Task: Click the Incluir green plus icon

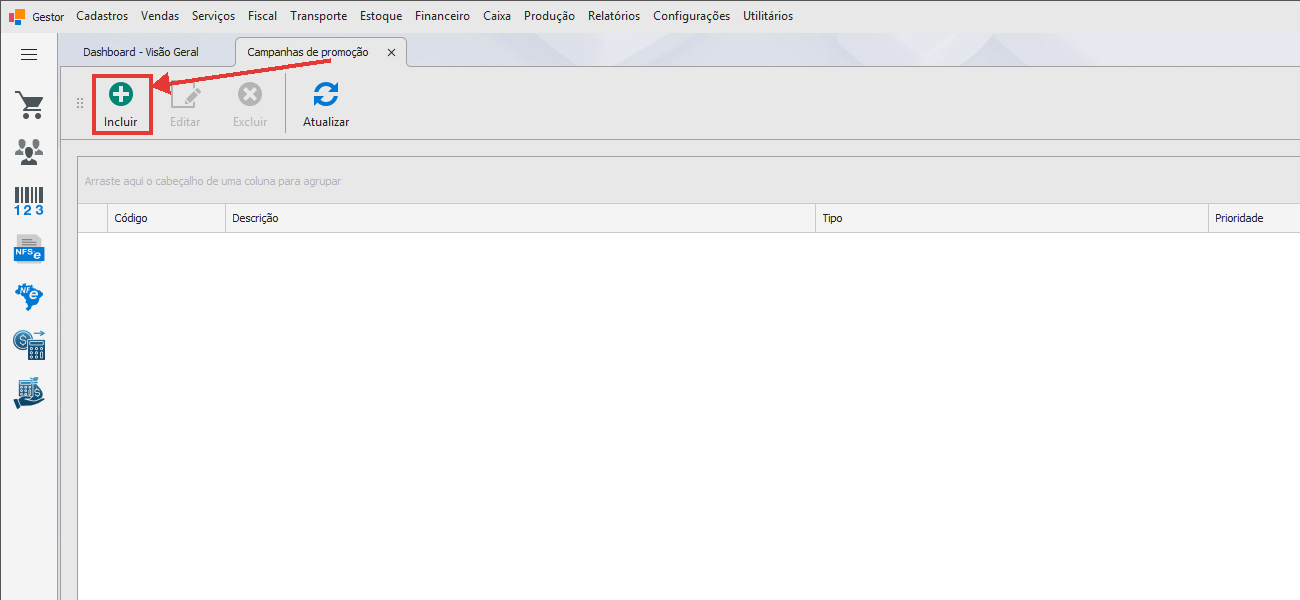Action: pos(121,95)
